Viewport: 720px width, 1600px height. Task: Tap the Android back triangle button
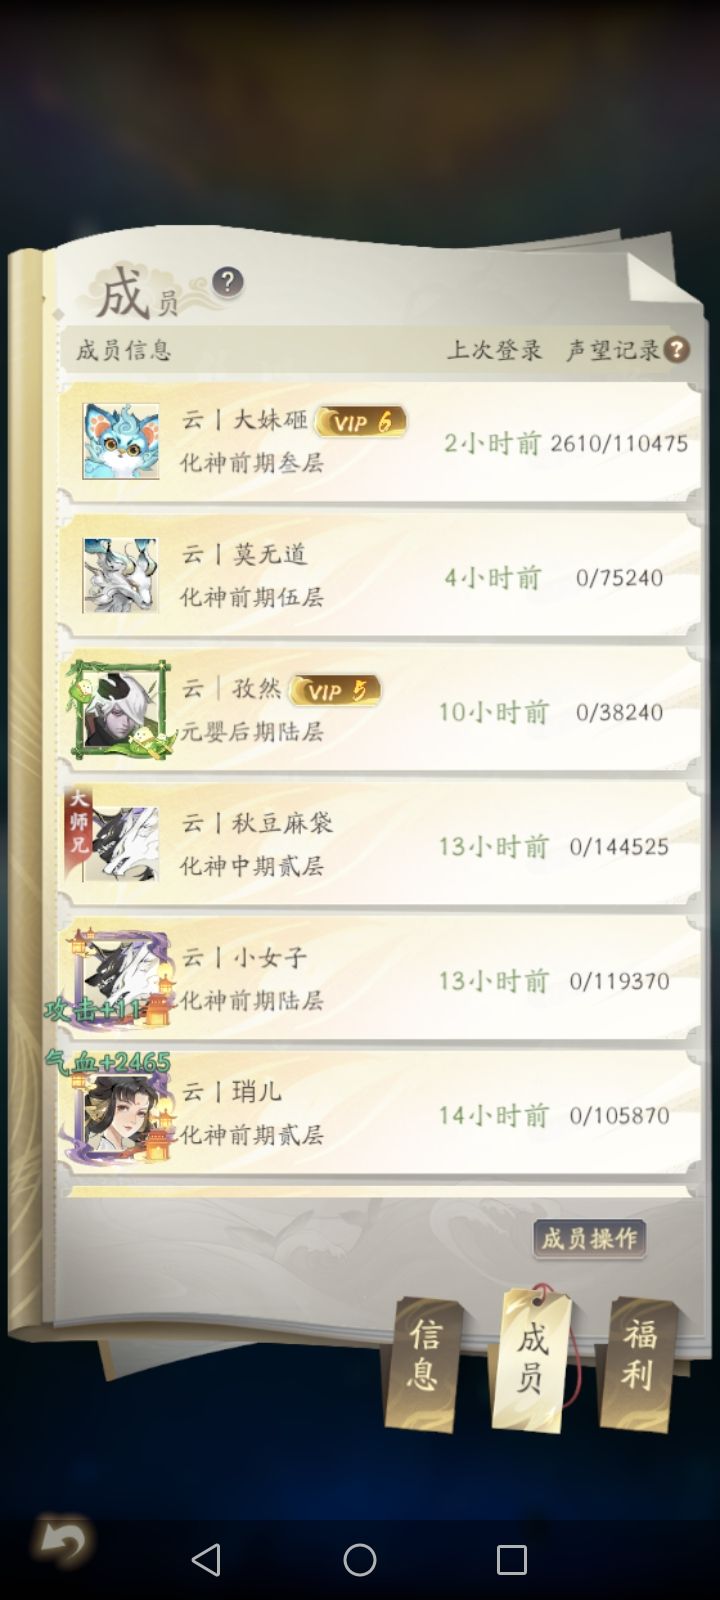coord(206,1559)
